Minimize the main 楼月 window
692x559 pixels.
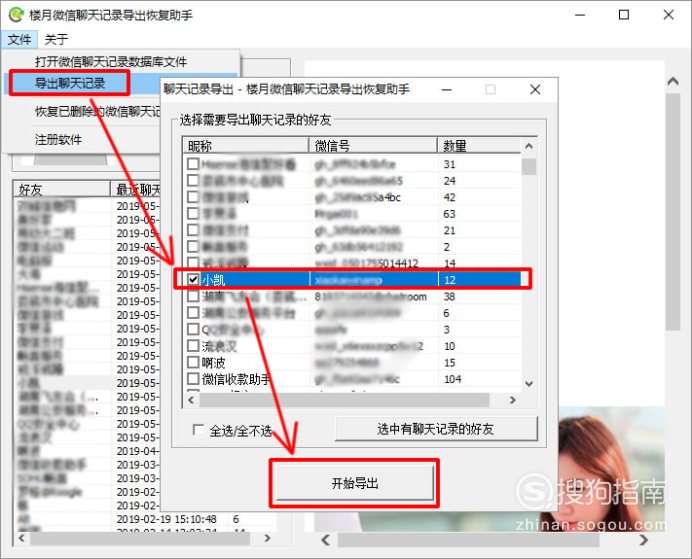click(x=580, y=15)
